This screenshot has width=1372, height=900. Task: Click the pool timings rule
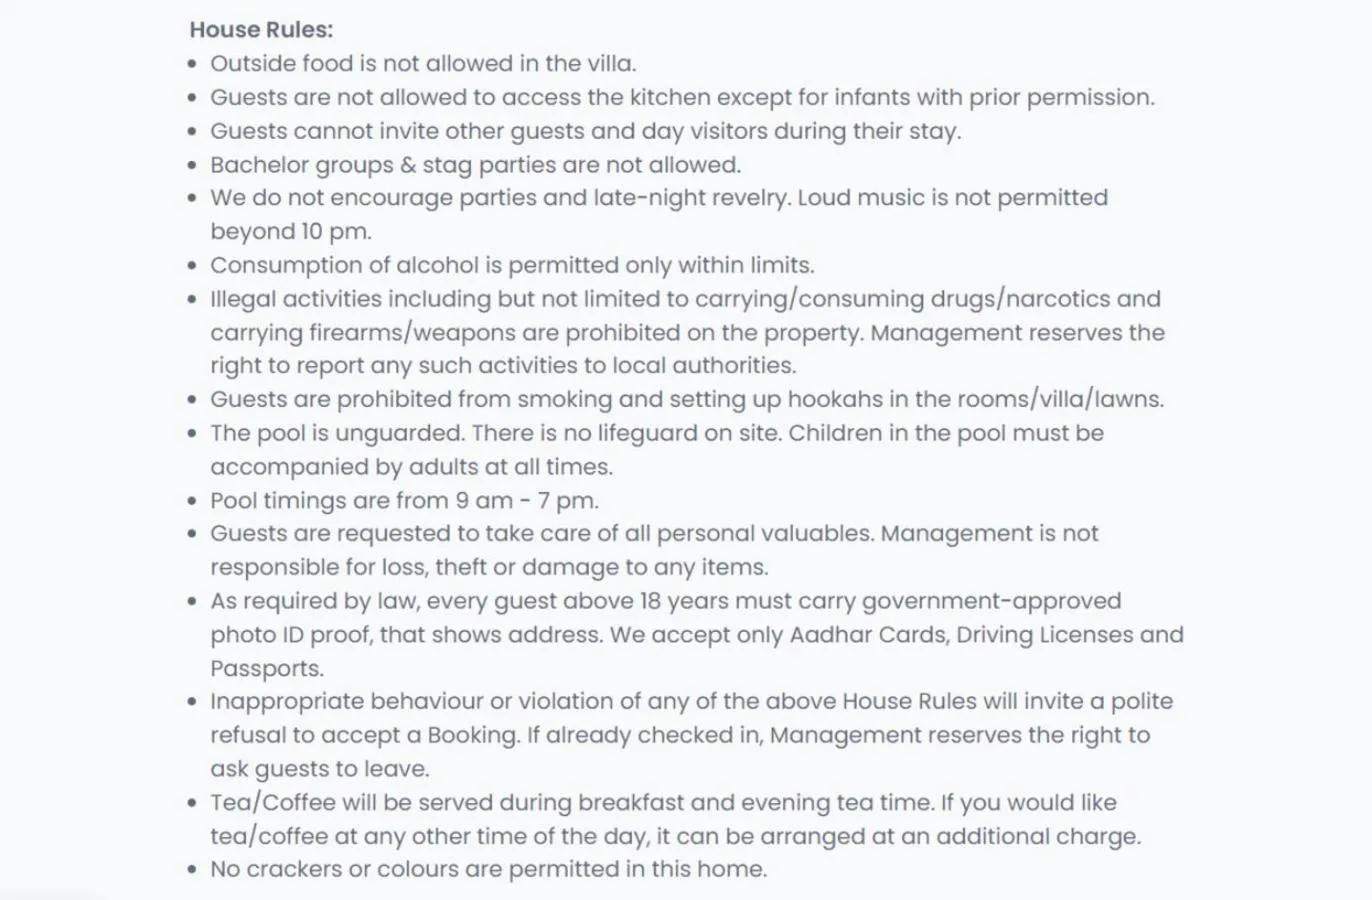click(404, 501)
